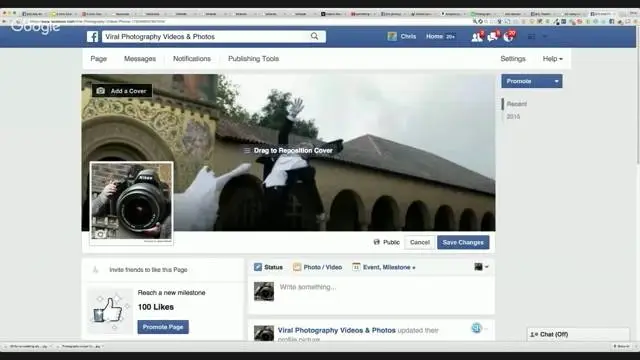Switch to the Publishing Tools tab
Viewport: 640px width, 360px height.
click(x=253, y=59)
